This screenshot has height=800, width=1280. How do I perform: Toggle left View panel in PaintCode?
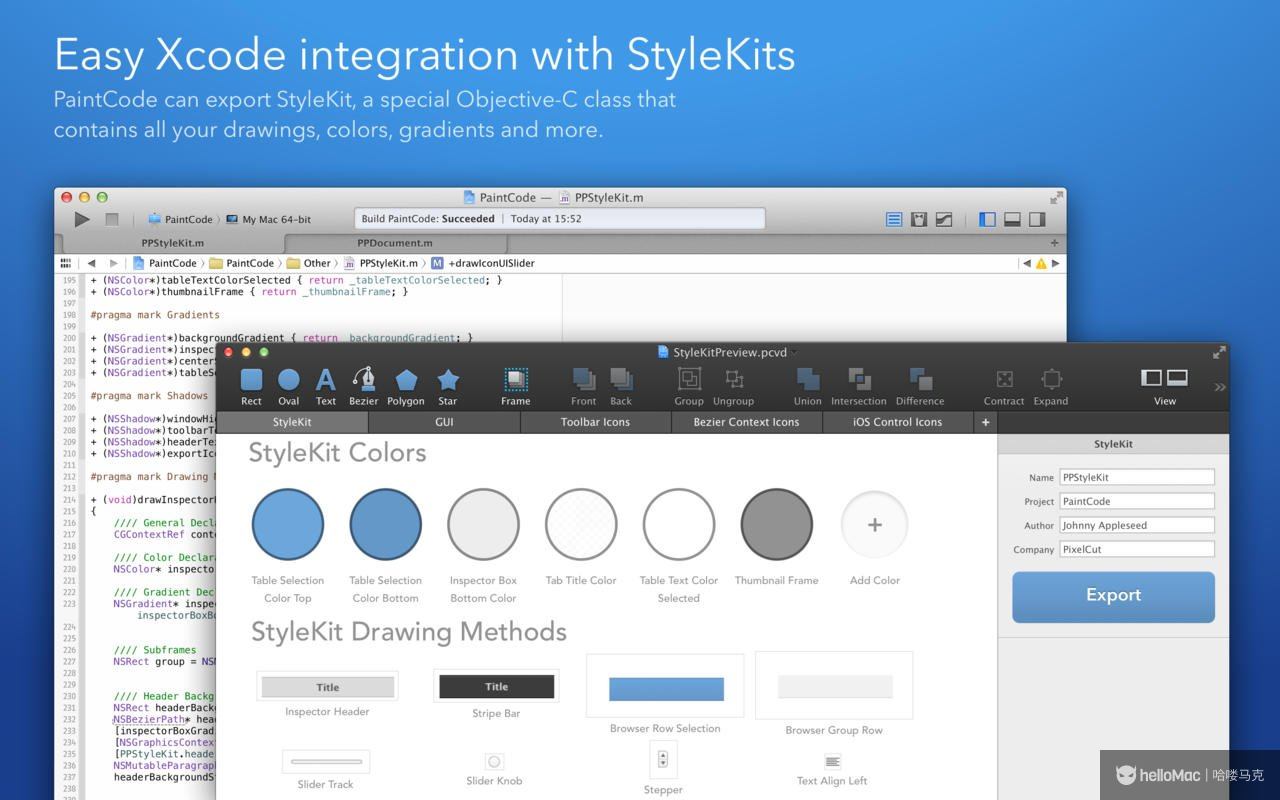pyautogui.click(x=1152, y=377)
